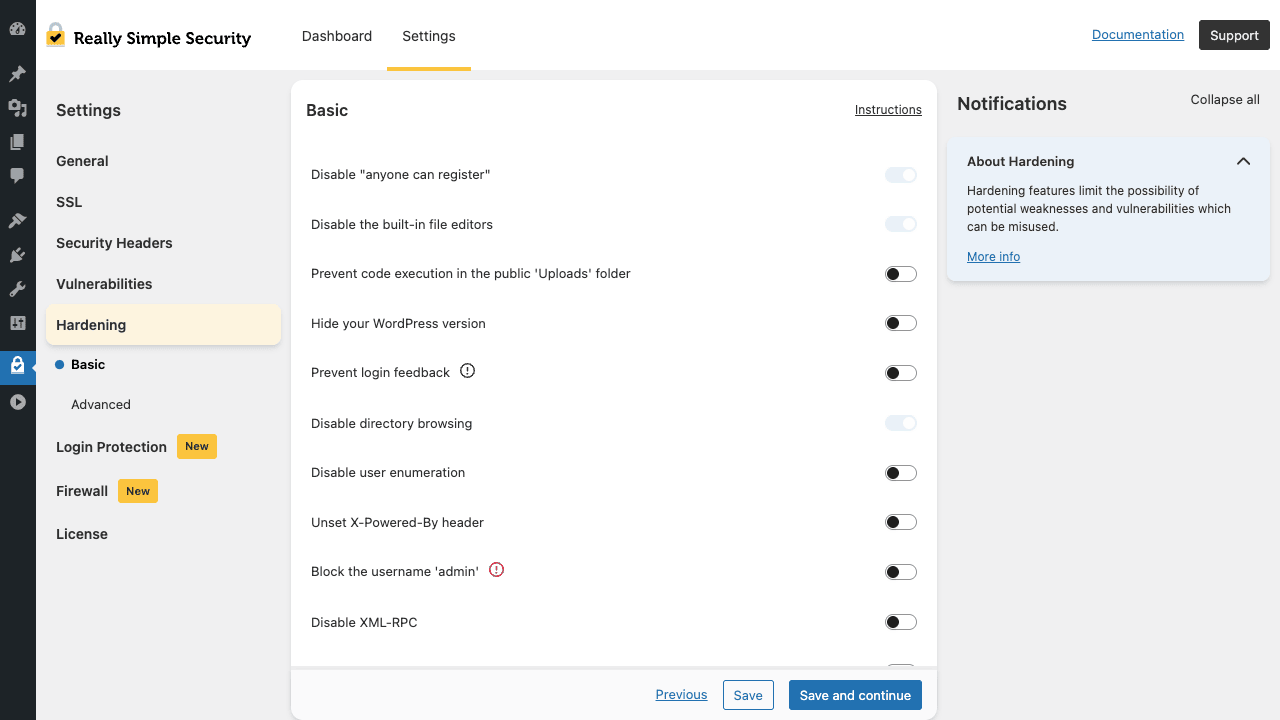Screen dimensions: 1280x720
Task: Open Comments speech bubble icon
Action: coord(17,176)
